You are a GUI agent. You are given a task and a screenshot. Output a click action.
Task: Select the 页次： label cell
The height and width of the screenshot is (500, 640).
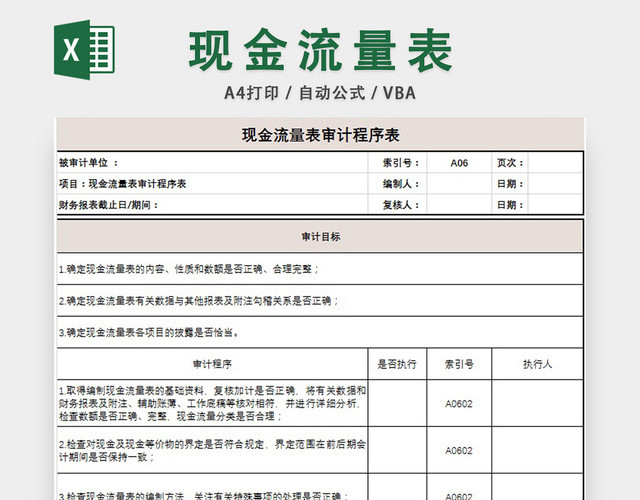pos(510,163)
